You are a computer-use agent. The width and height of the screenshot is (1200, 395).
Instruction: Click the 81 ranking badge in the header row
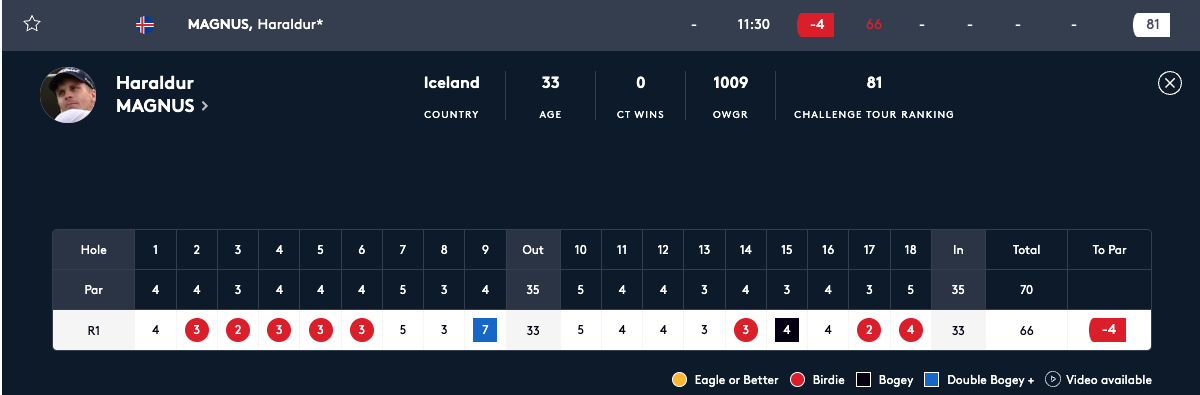click(1152, 24)
